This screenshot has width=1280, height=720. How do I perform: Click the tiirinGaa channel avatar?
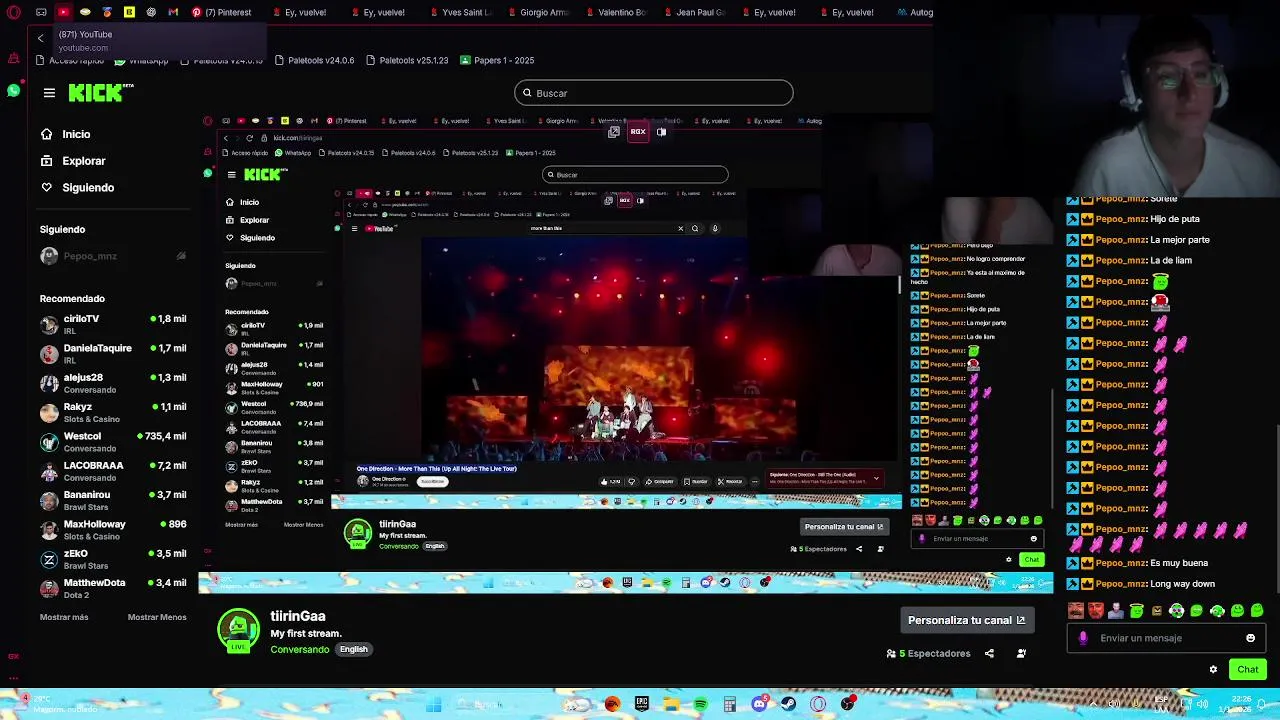(x=238, y=630)
